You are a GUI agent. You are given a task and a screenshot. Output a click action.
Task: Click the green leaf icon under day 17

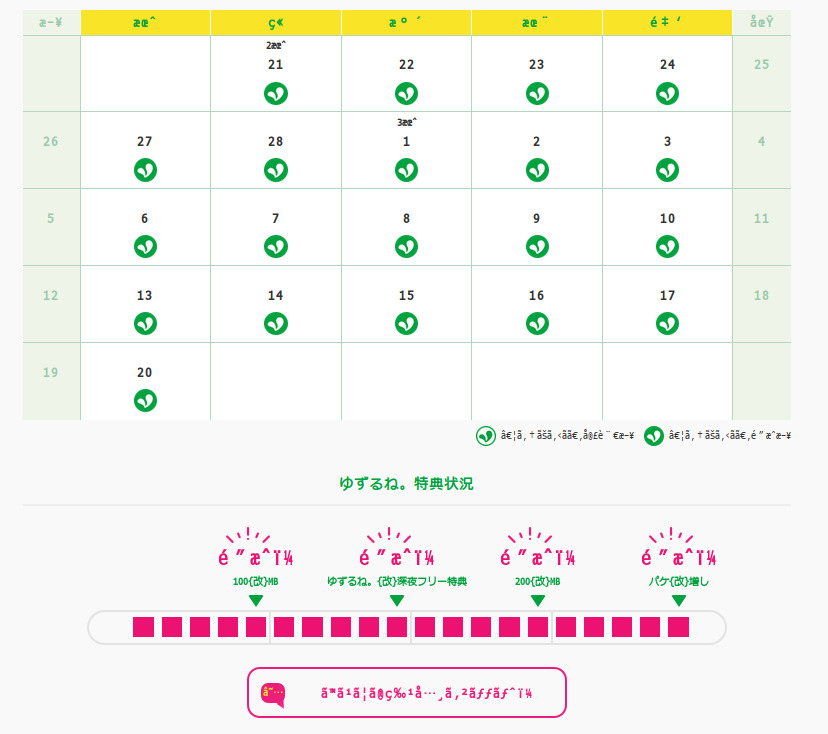click(x=668, y=323)
